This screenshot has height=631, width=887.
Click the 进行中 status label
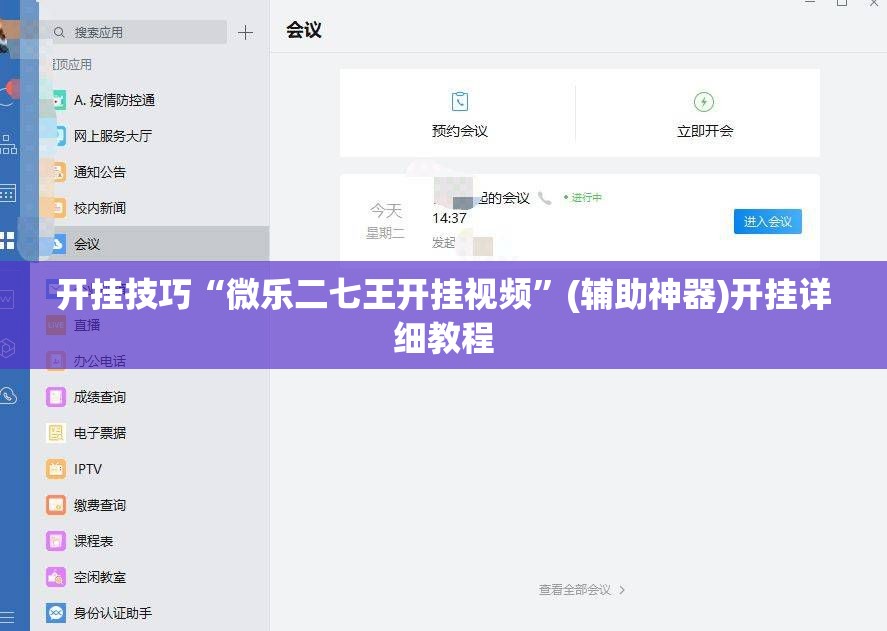tap(585, 198)
